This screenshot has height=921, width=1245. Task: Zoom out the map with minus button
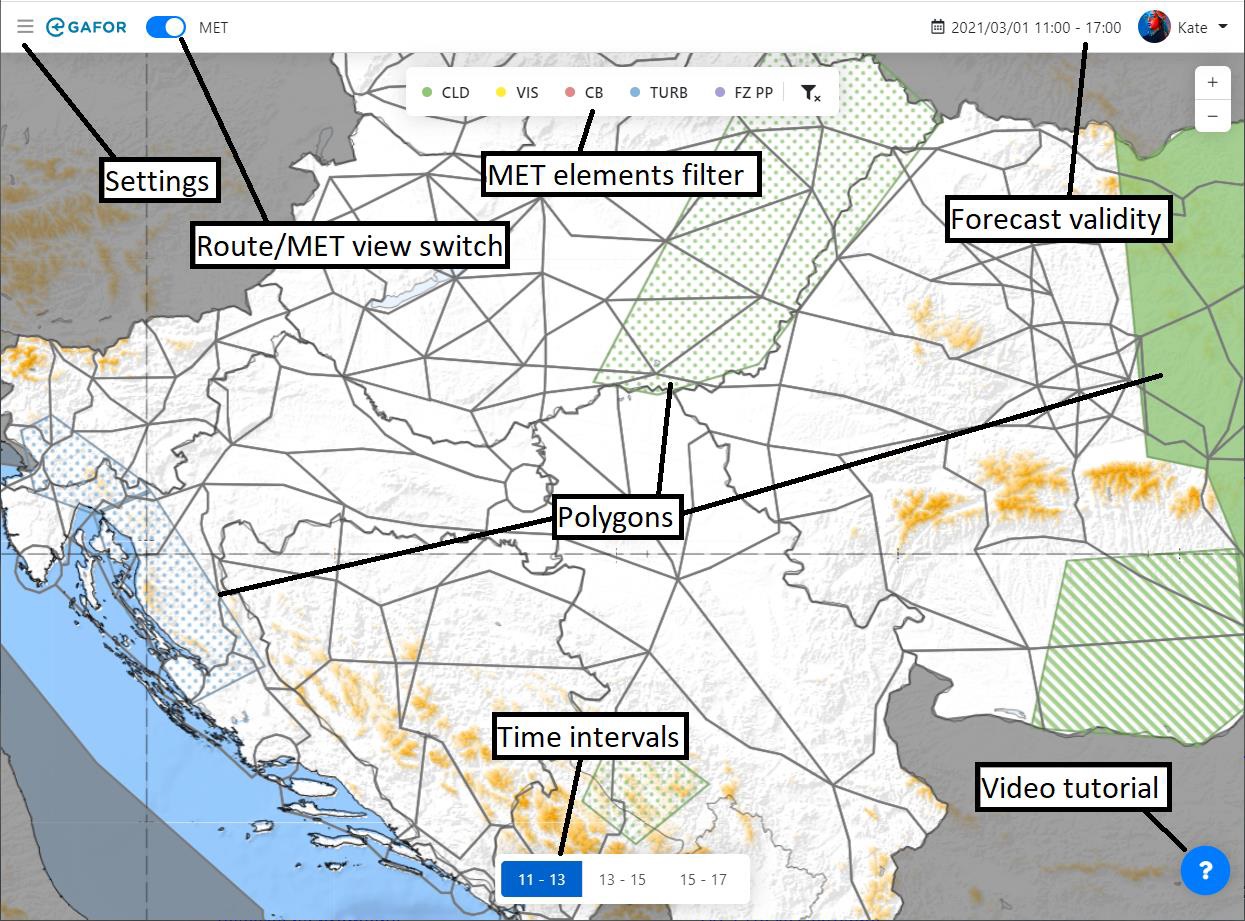click(x=1212, y=117)
